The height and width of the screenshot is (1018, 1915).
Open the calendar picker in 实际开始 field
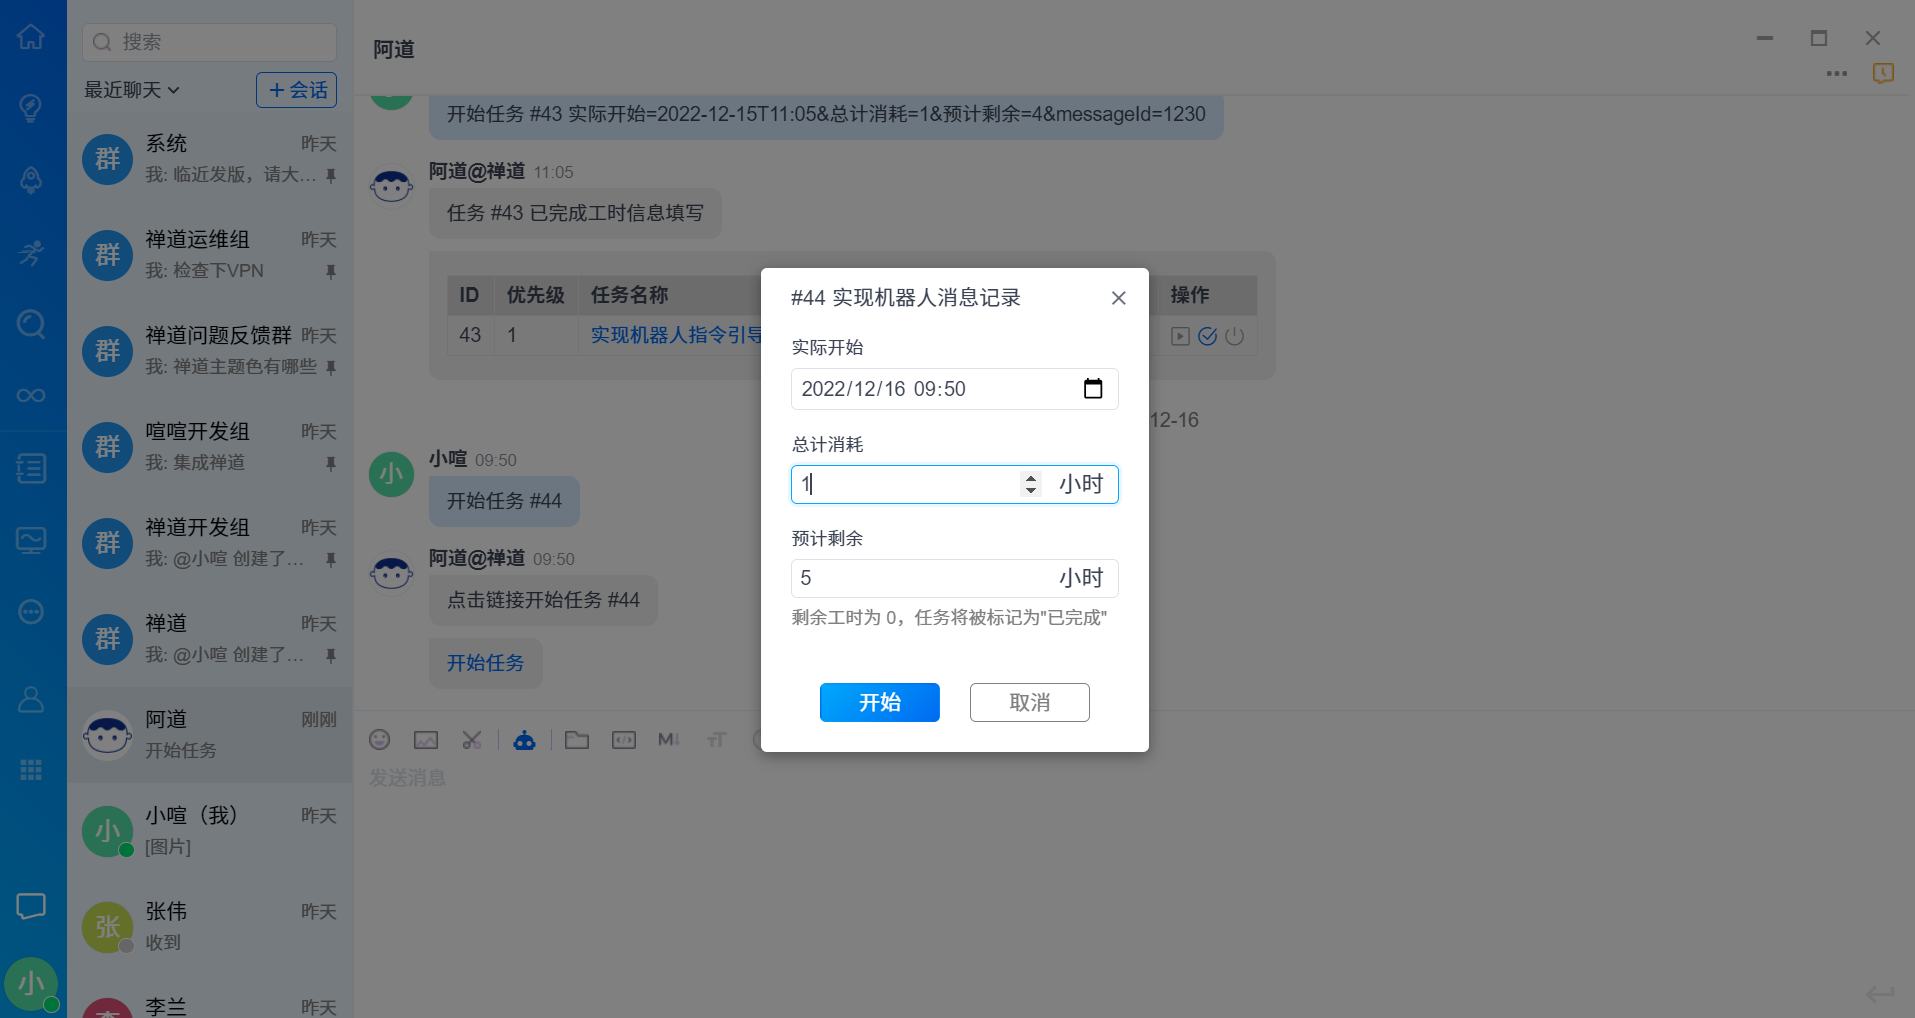tap(1092, 389)
